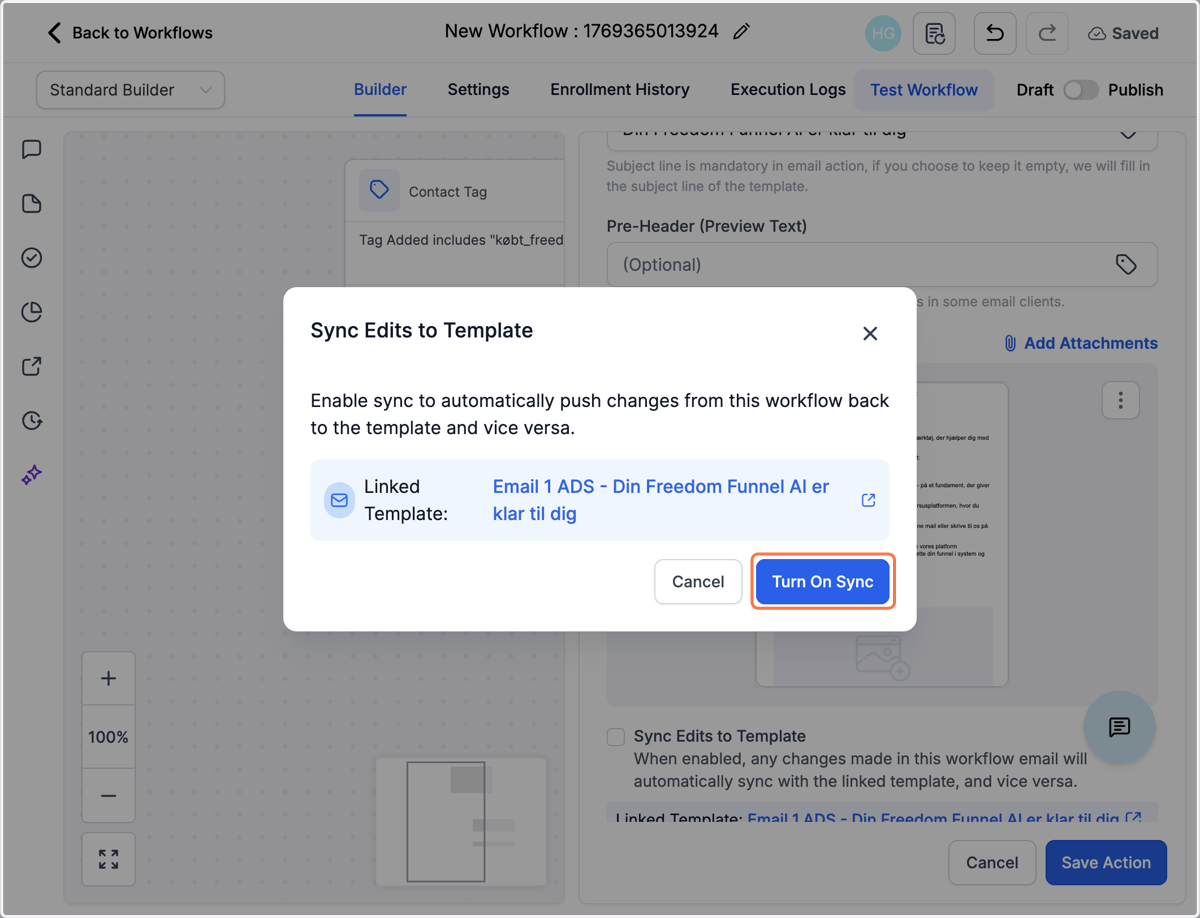1200x918 pixels.
Task: Open the external link sidebar icon
Action: (32, 366)
